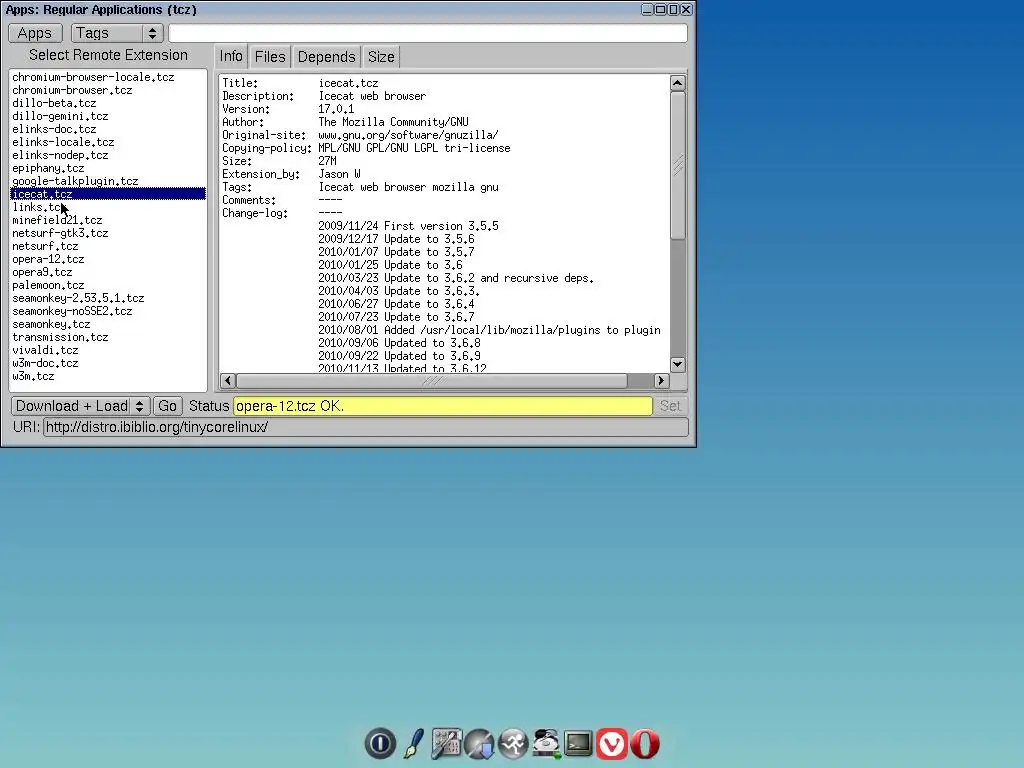
Task: Open the Download + Load dropdown
Action: point(80,406)
